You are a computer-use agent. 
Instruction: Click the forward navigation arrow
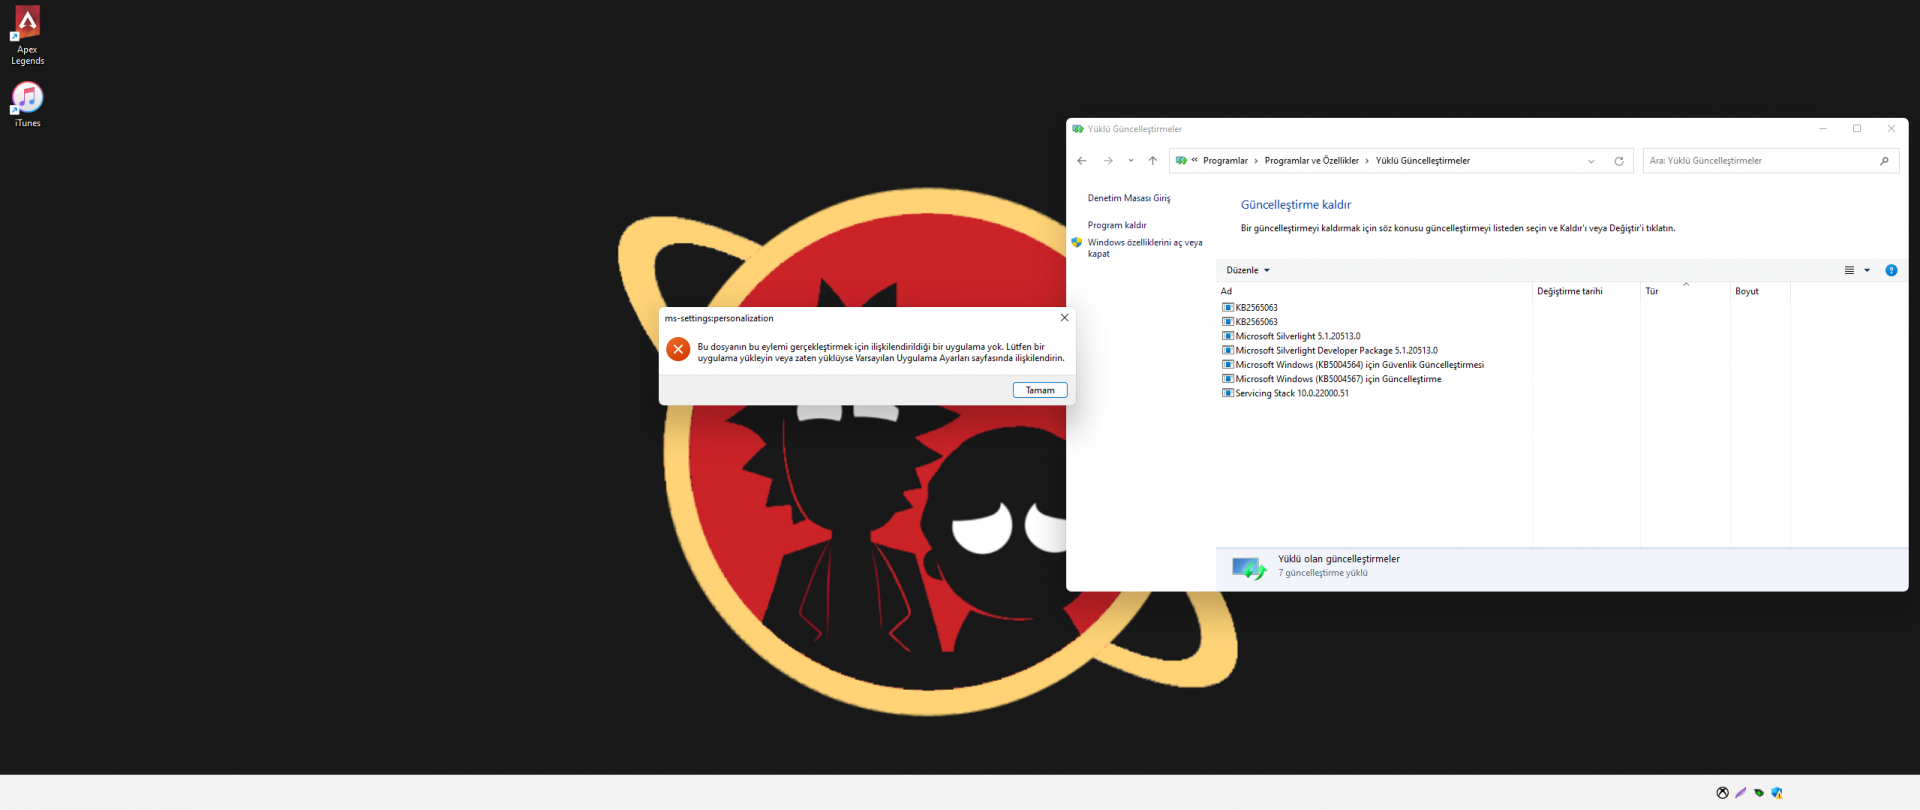(x=1108, y=161)
